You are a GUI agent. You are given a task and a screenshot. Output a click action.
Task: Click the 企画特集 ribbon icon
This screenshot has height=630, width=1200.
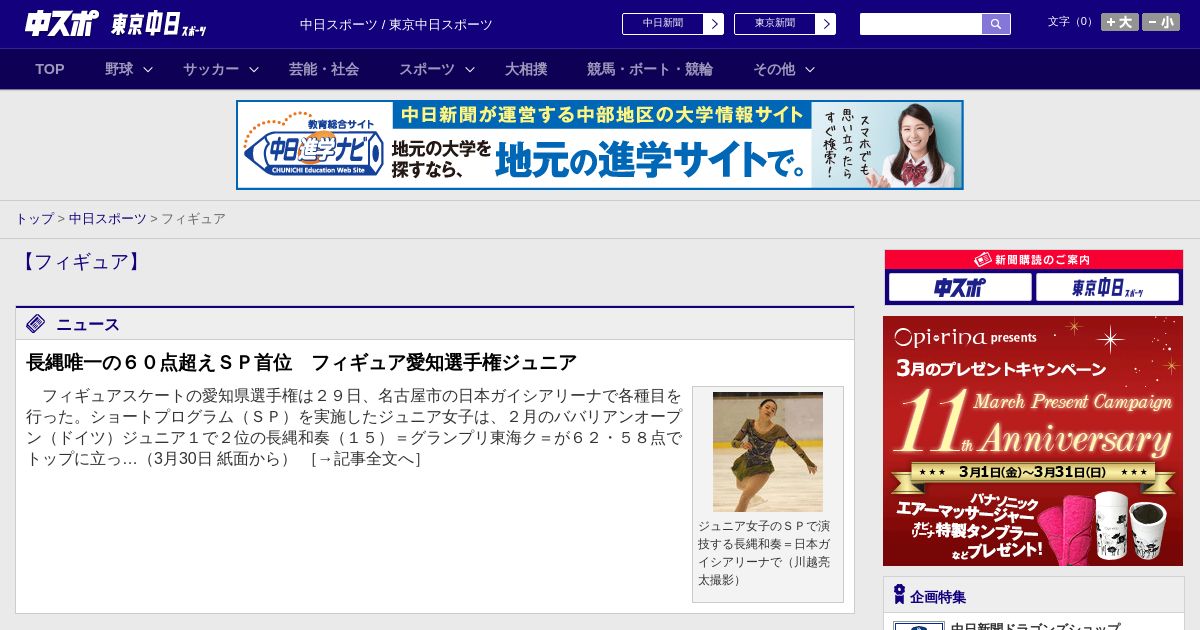point(899,595)
